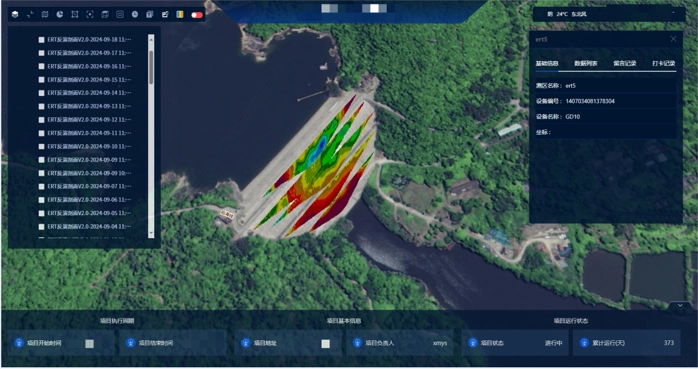Click scrollbar down arrow in ERT list
The height and width of the screenshot is (369, 698).
(151, 233)
